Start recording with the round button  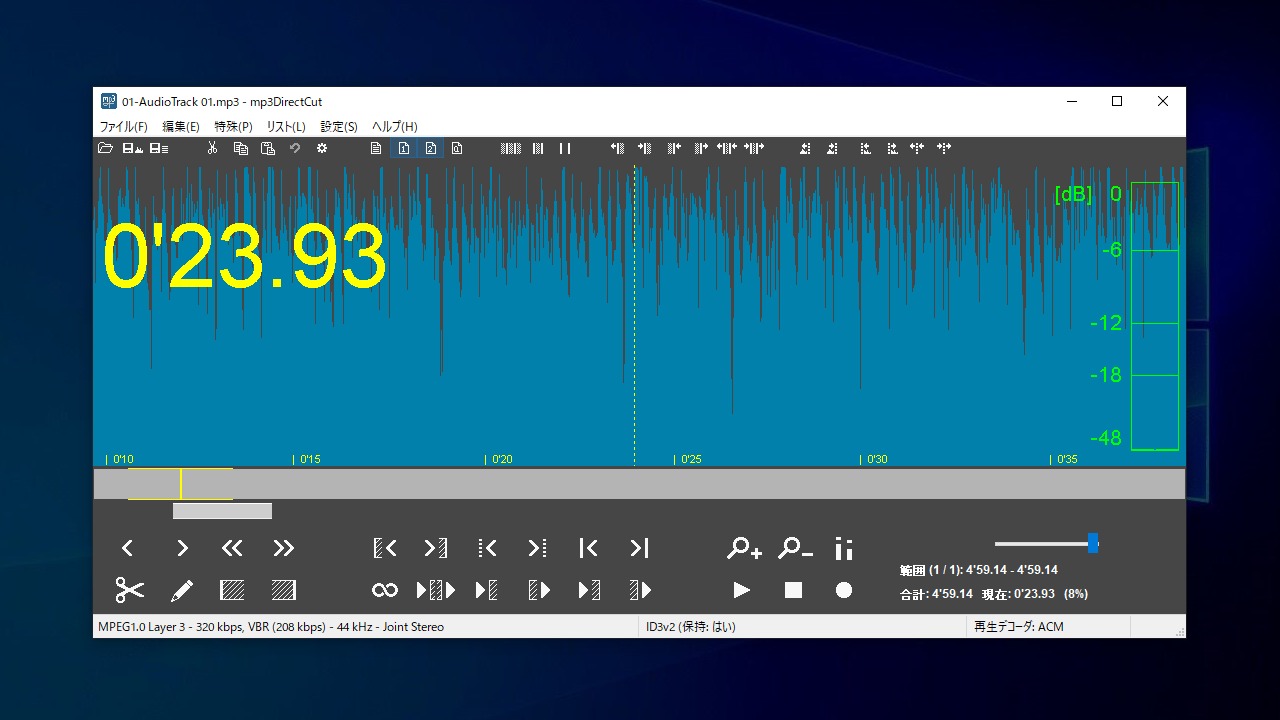click(844, 590)
